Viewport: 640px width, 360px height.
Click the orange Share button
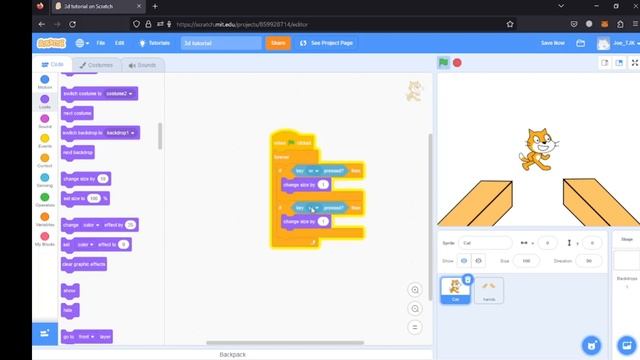[278, 43]
